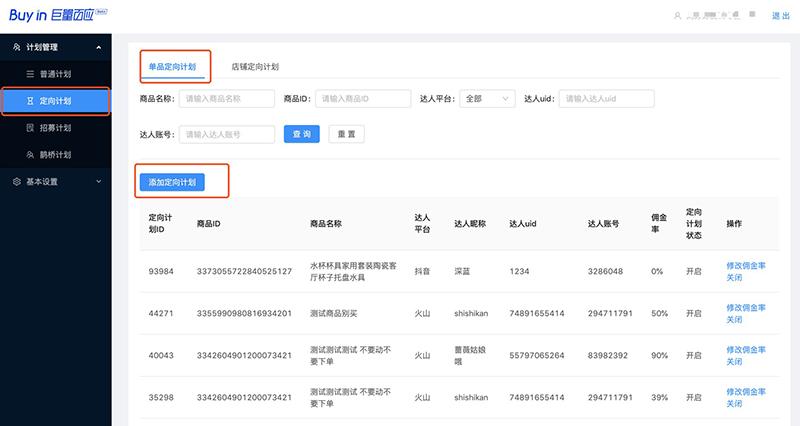Screen dimensions: 800x426
Task: Click the 重置 reset button
Action: (x=347, y=134)
